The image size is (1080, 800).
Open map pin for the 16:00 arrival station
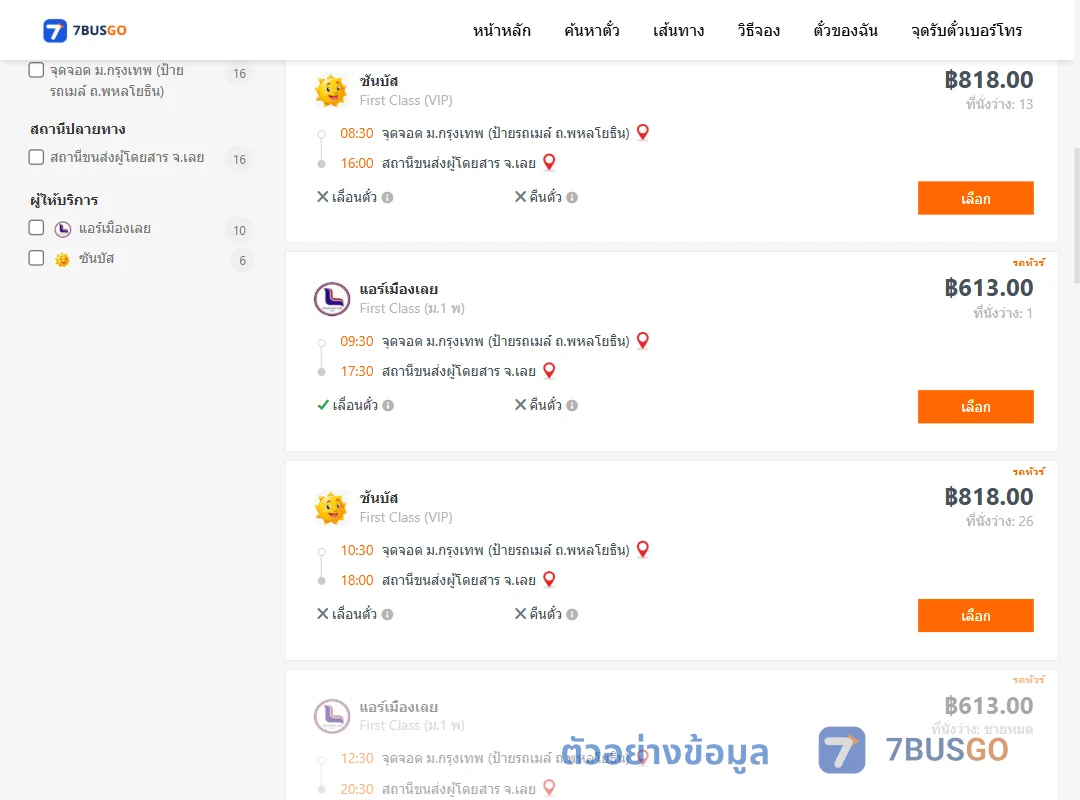(x=549, y=162)
